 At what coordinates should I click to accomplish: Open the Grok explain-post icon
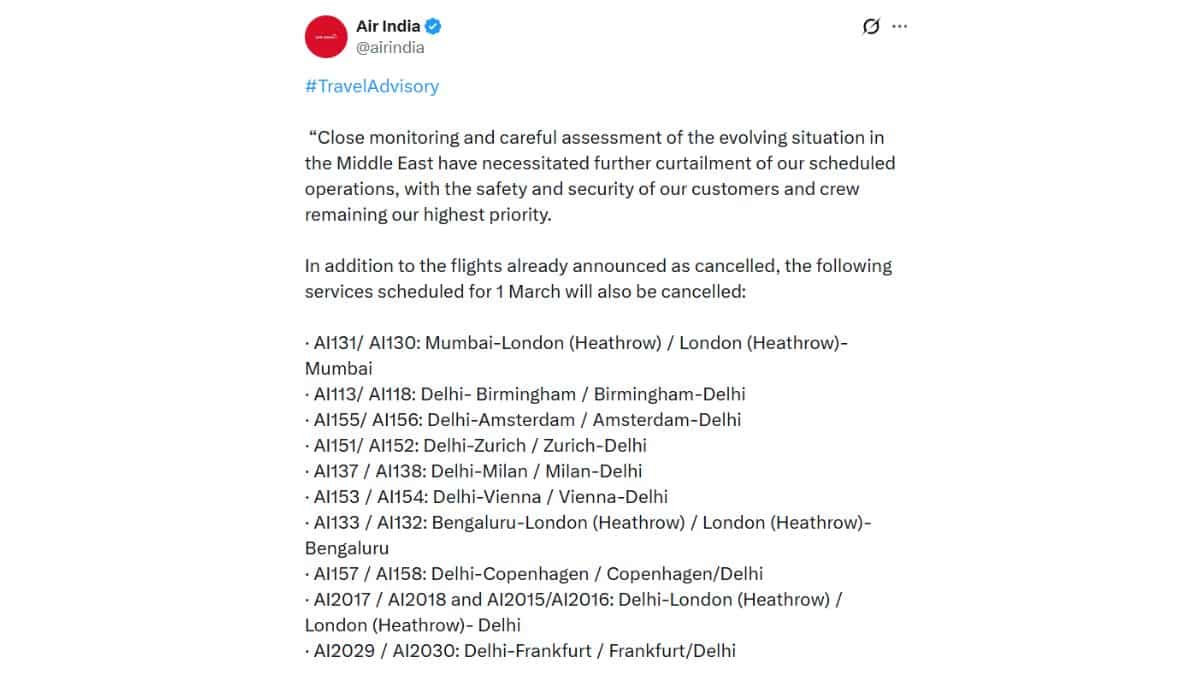click(x=870, y=27)
